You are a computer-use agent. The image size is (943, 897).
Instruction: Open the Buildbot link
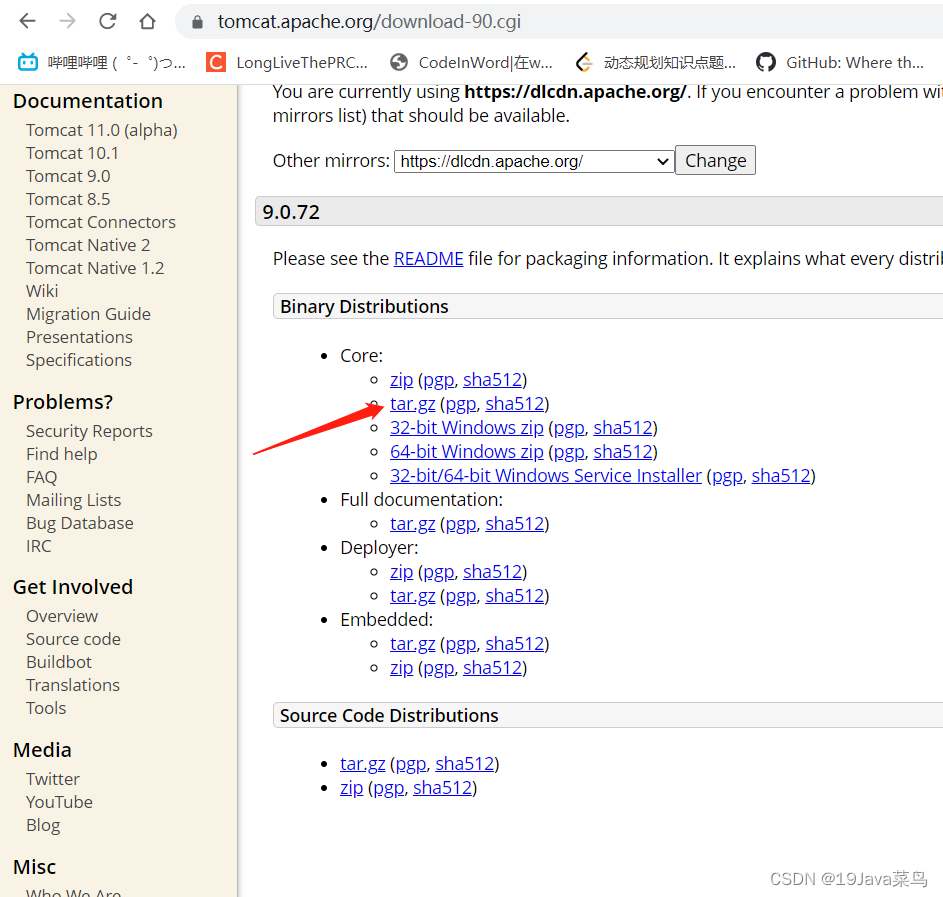(59, 662)
